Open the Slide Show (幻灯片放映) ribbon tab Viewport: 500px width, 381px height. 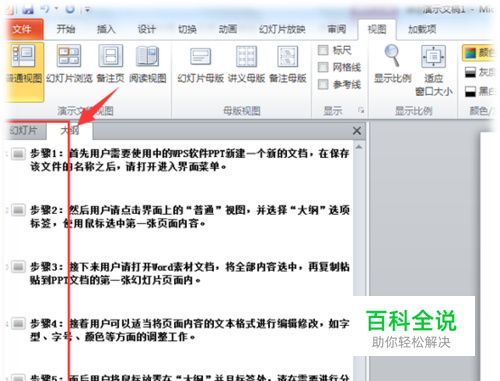point(282,29)
